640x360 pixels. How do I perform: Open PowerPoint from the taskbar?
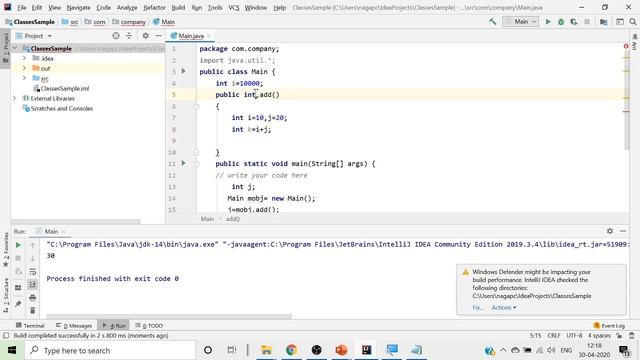click(341, 350)
